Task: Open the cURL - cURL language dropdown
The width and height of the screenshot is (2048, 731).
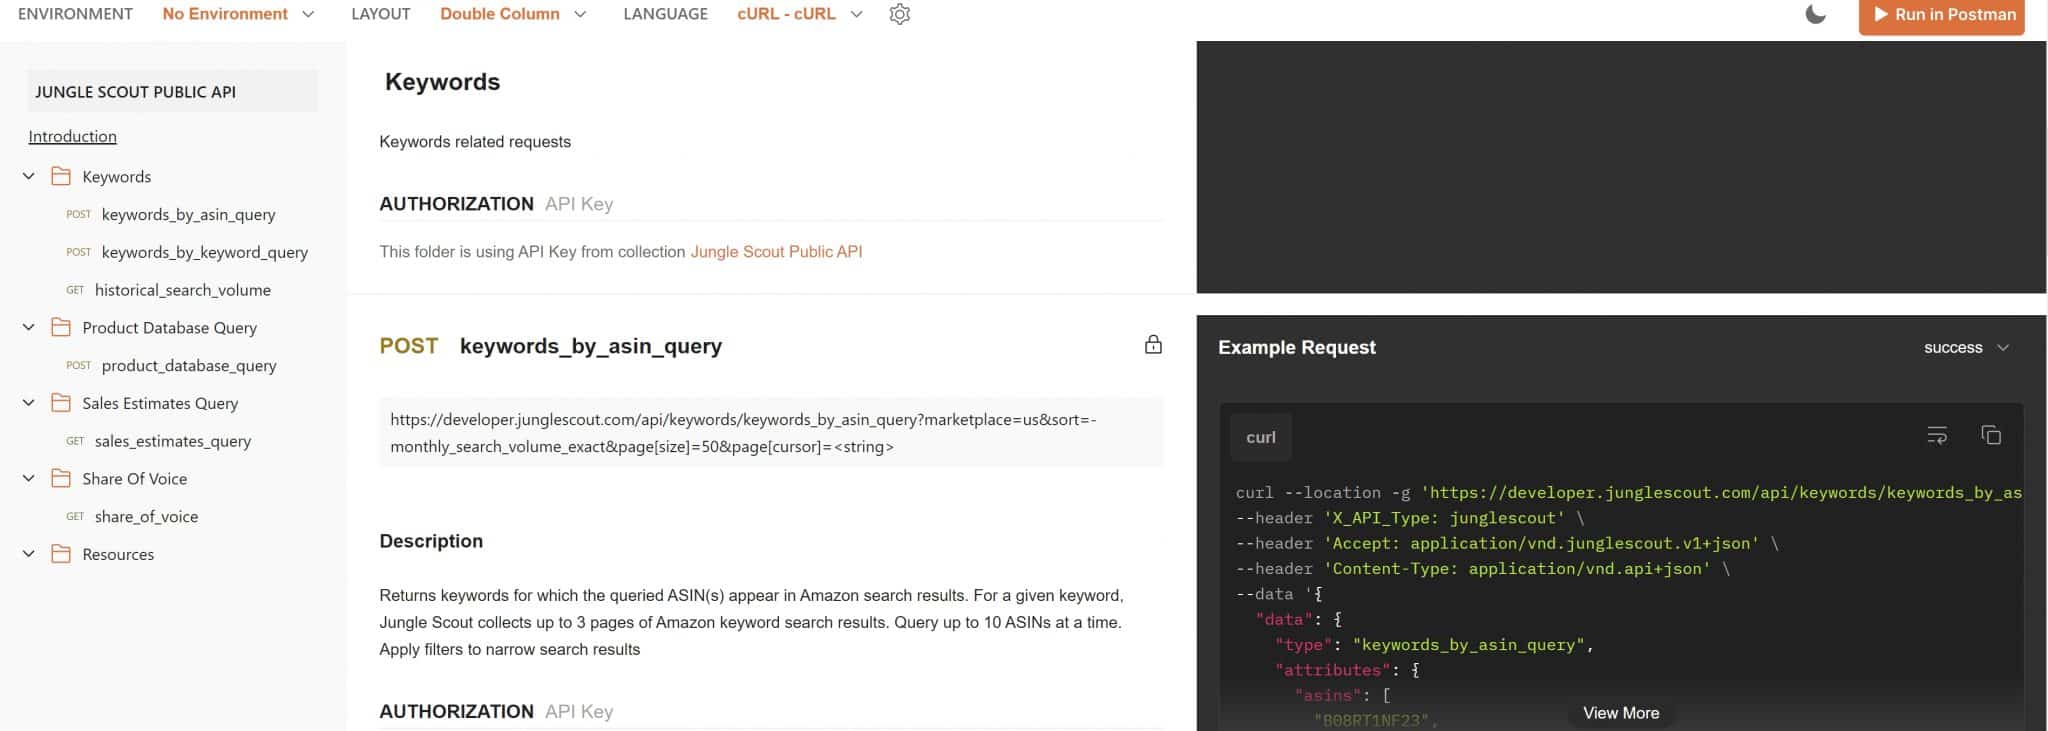Action: click(x=799, y=14)
